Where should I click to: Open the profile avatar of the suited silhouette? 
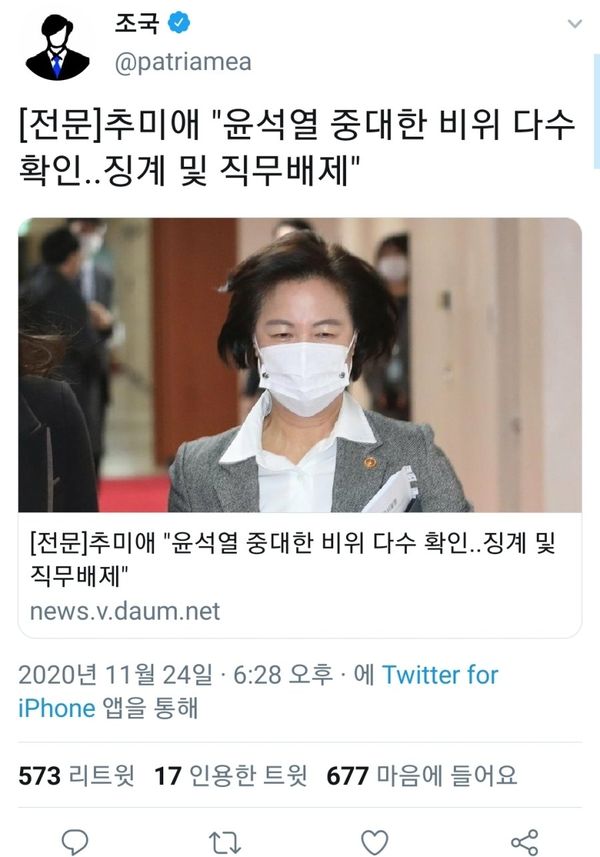point(57,48)
